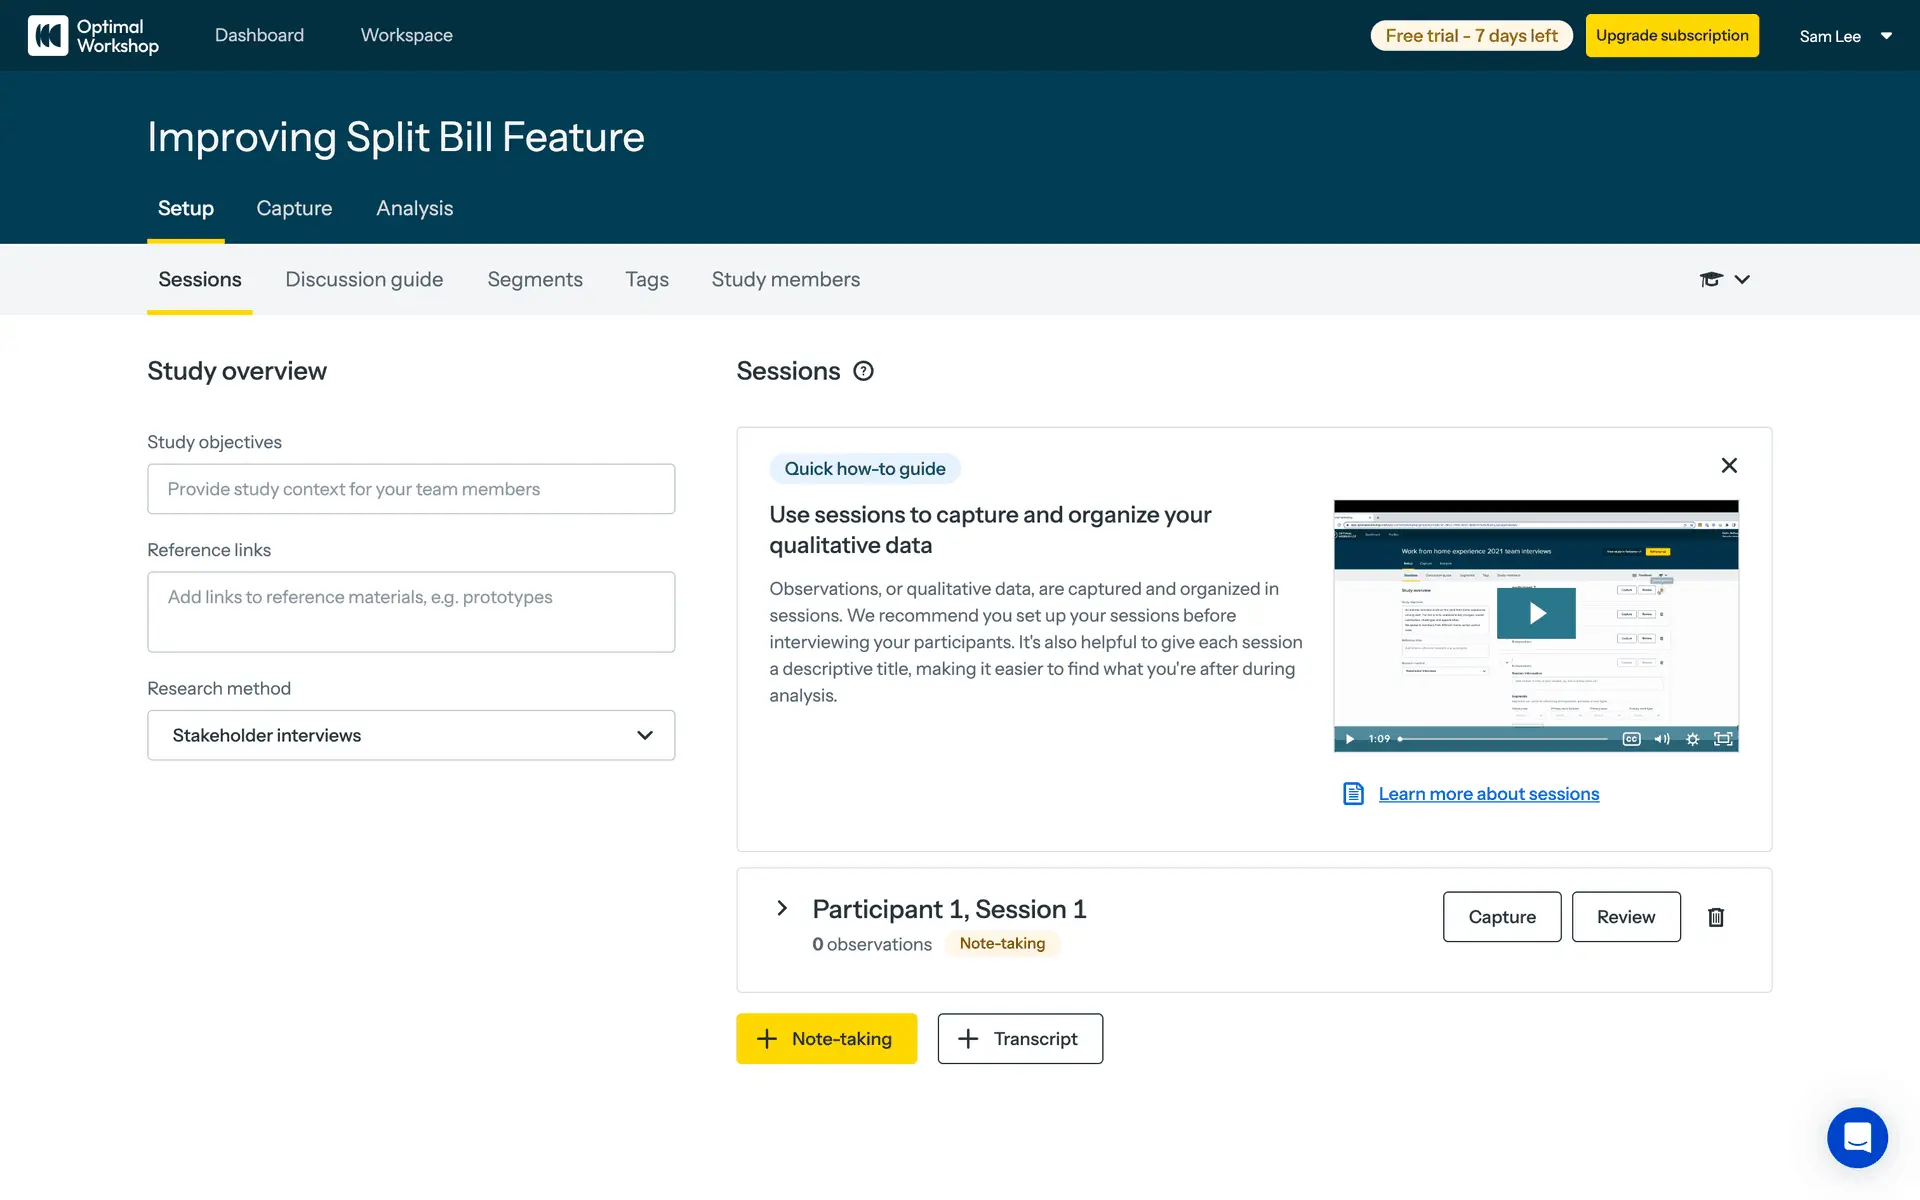The height and width of the screenshot is (1200, 1920).
Task: Play the how-to video with the center play button
Action: pyautogui.click(x=1536, y=613)
